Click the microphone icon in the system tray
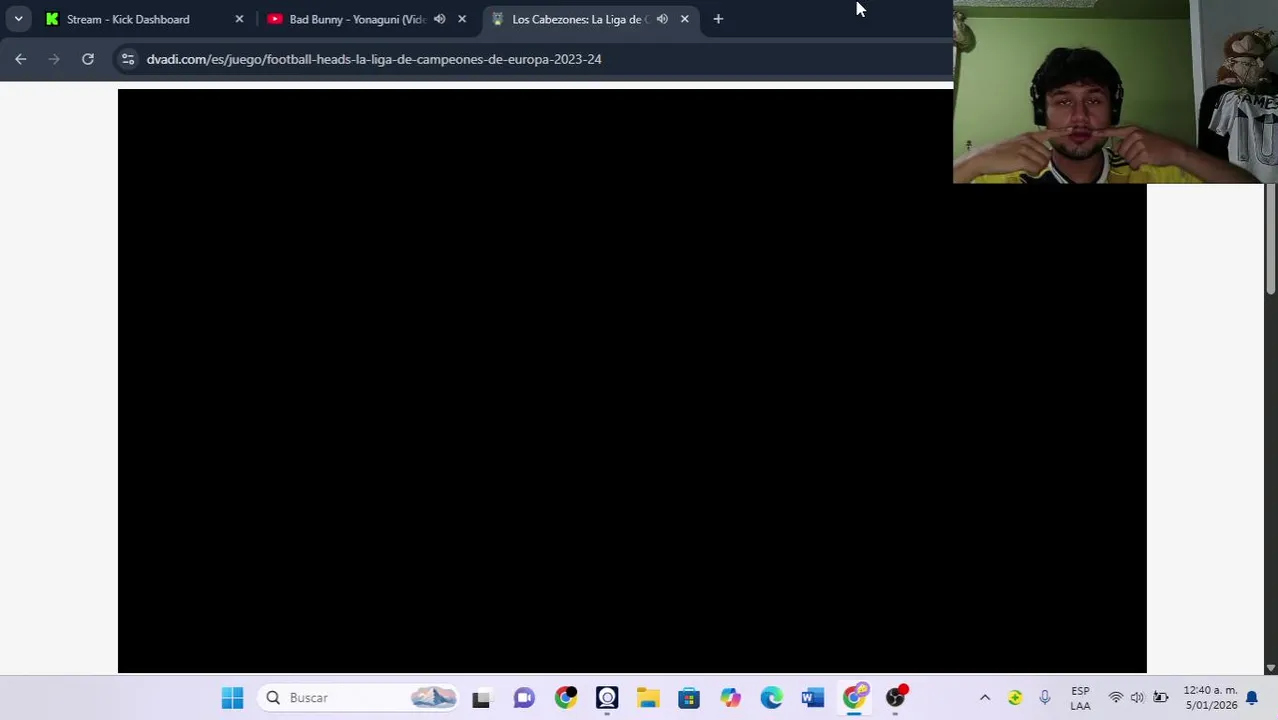This screenshot has width=1278, height=720. click(1044, 698)
